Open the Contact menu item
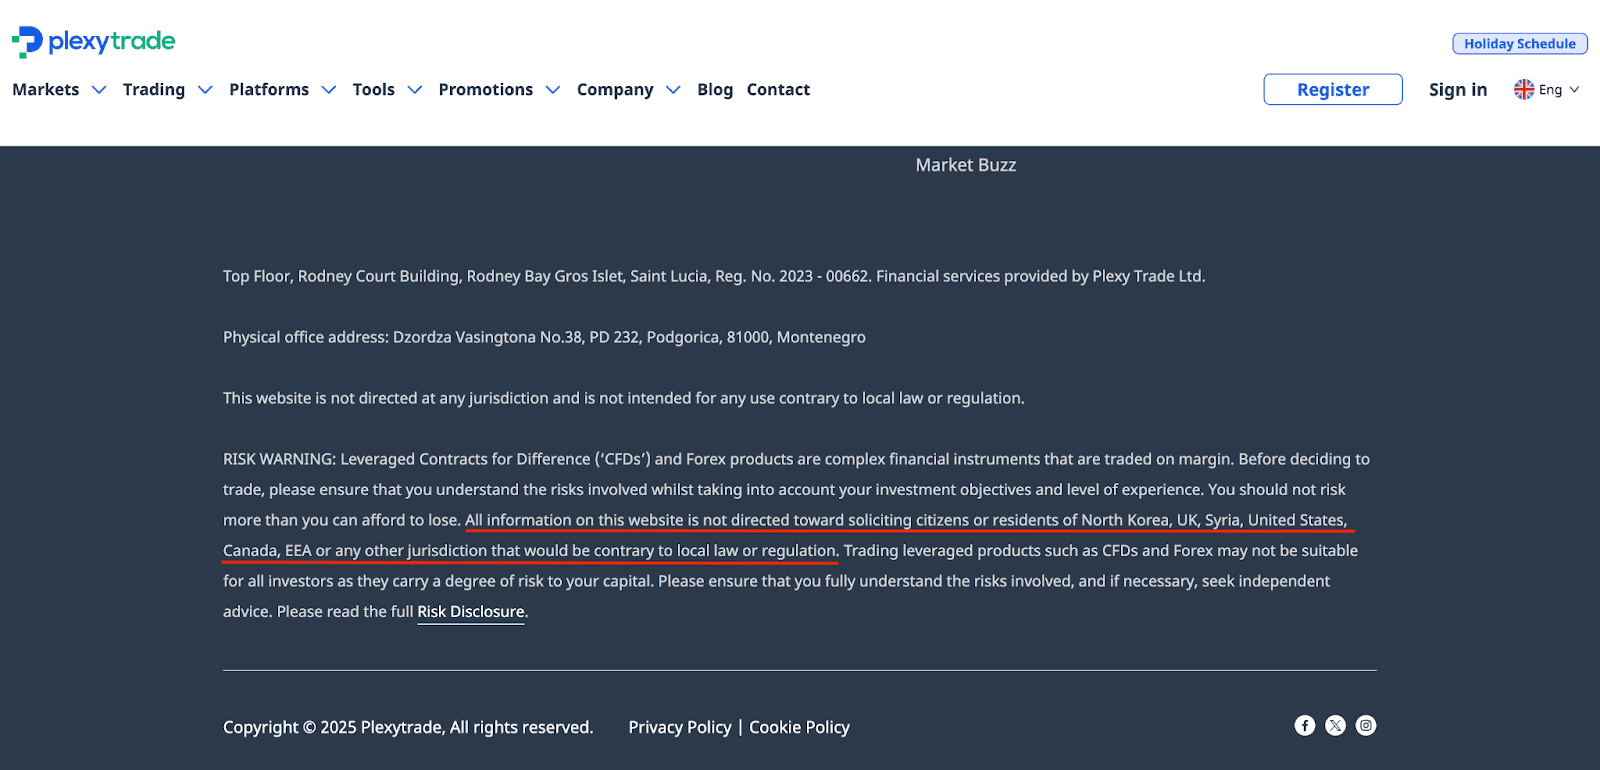Image resolution: width=1600 pixels, height=770 pixels. 778,90
